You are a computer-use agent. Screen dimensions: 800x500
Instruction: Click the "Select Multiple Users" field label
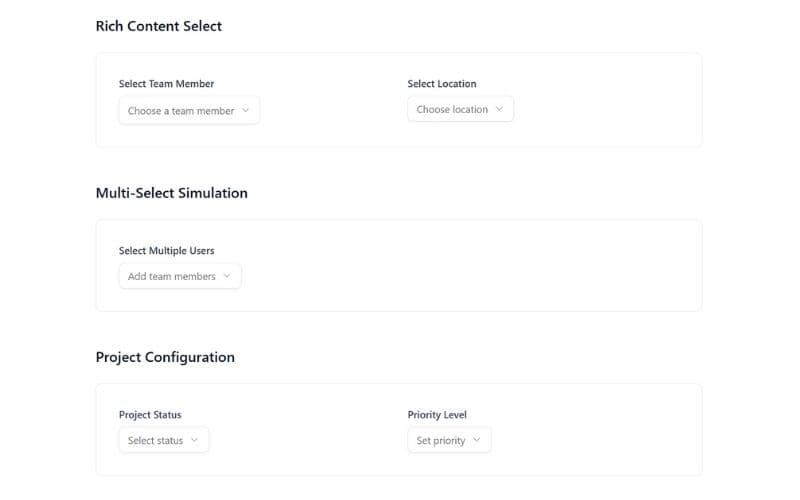(x=166, y=251)
